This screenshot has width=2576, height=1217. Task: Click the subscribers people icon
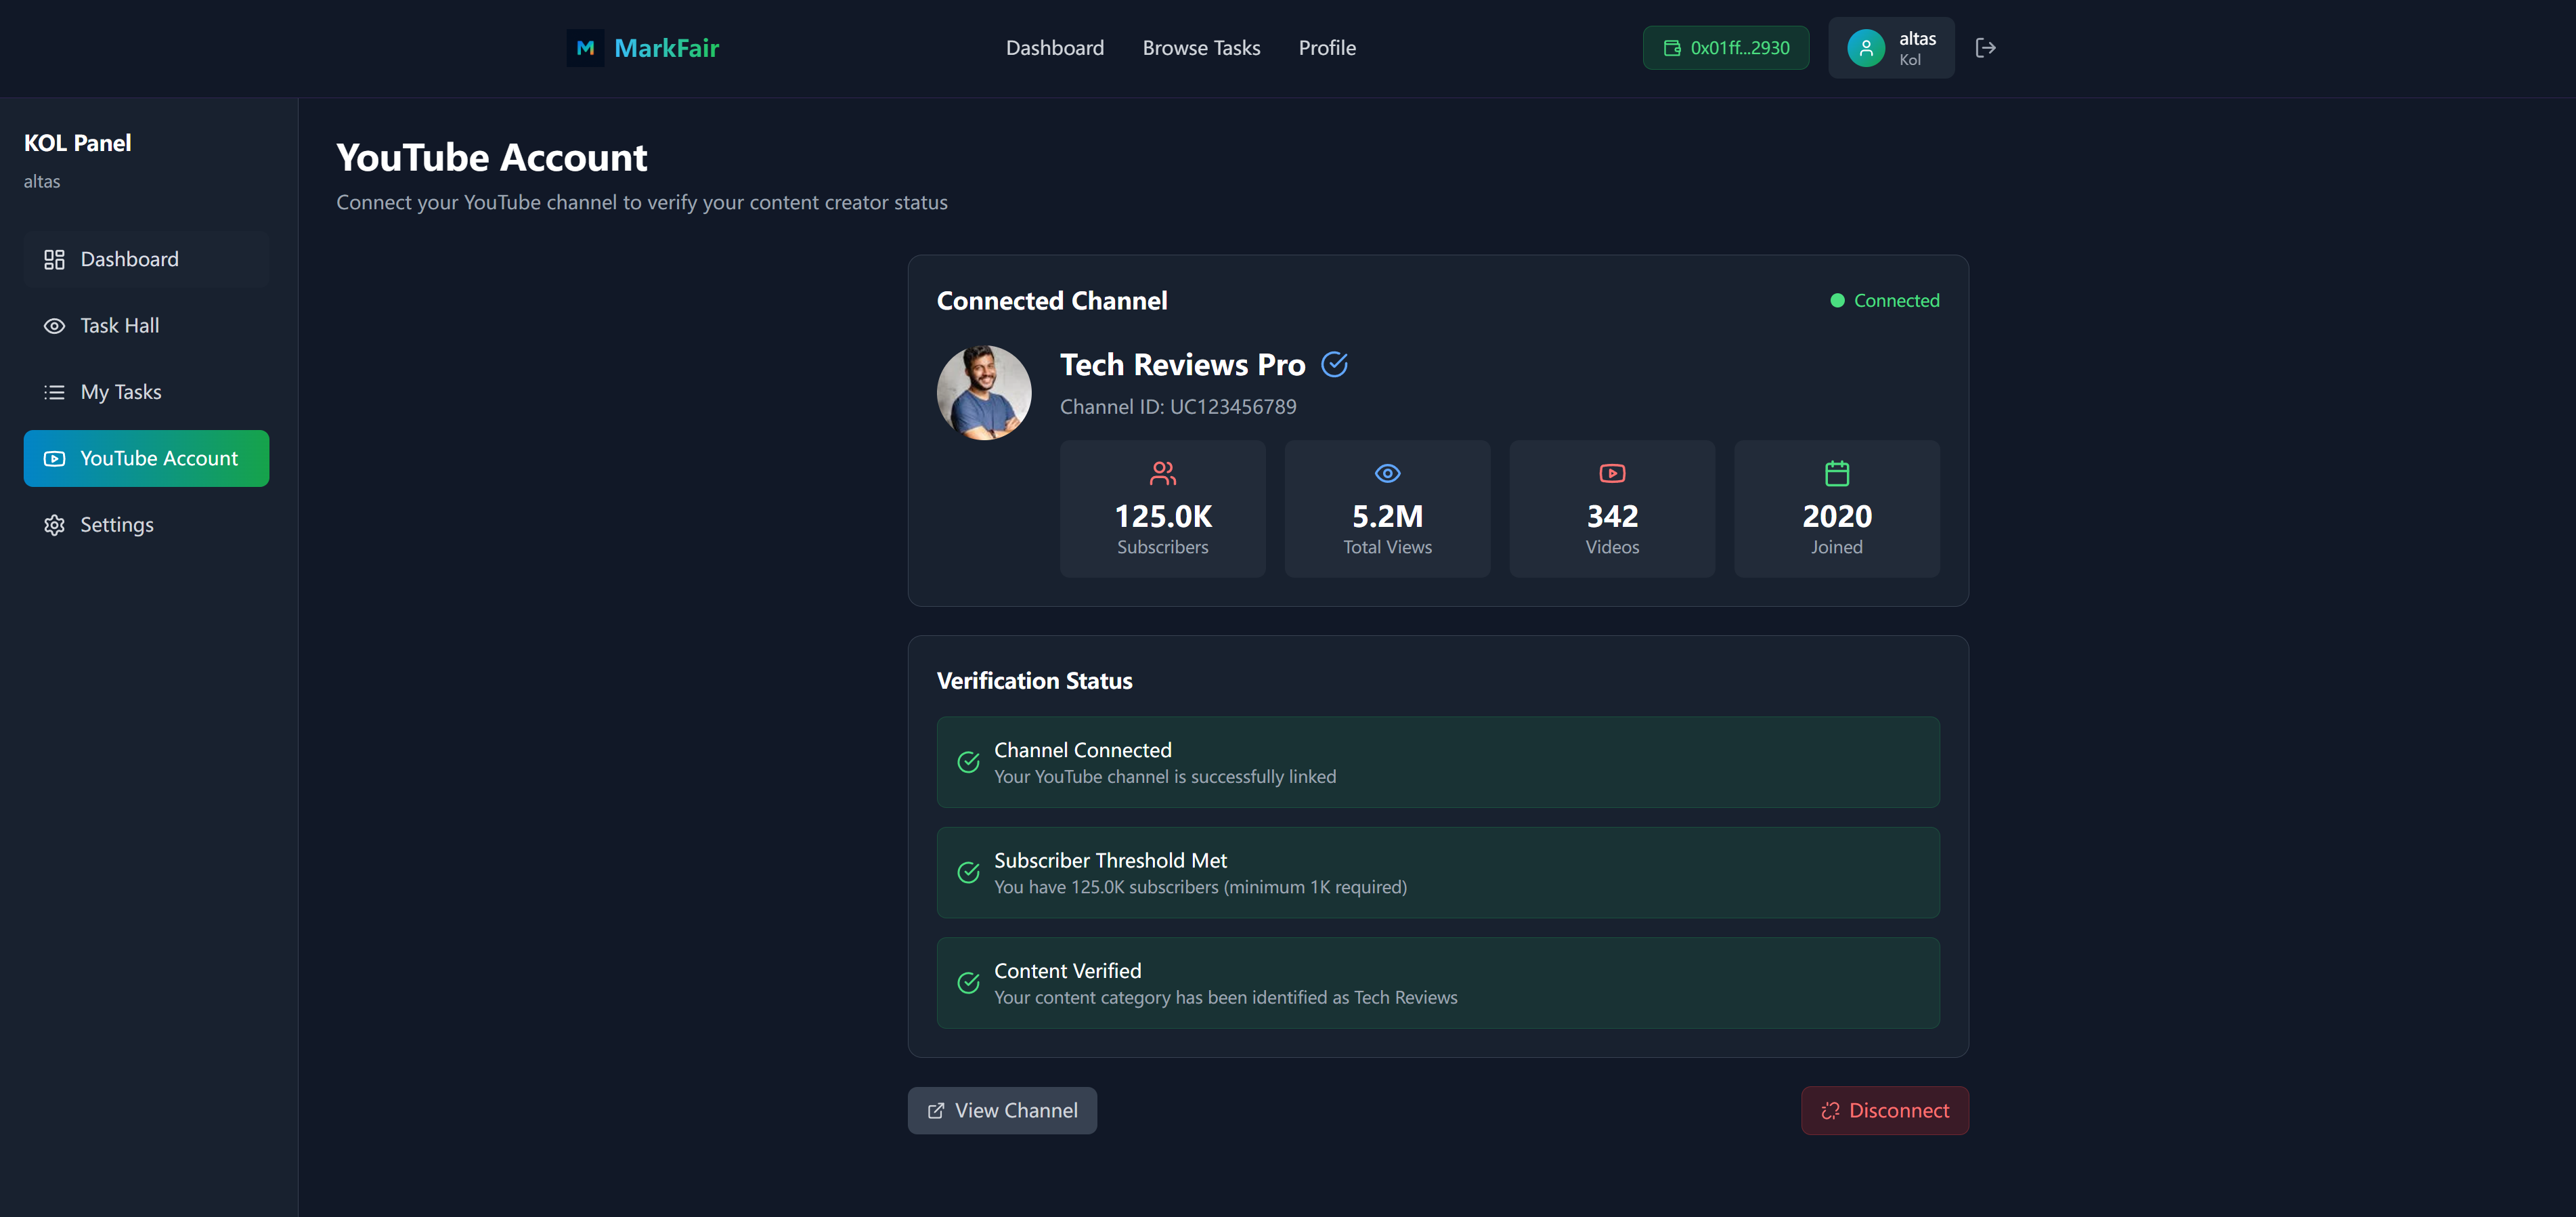coord(1162,473)
